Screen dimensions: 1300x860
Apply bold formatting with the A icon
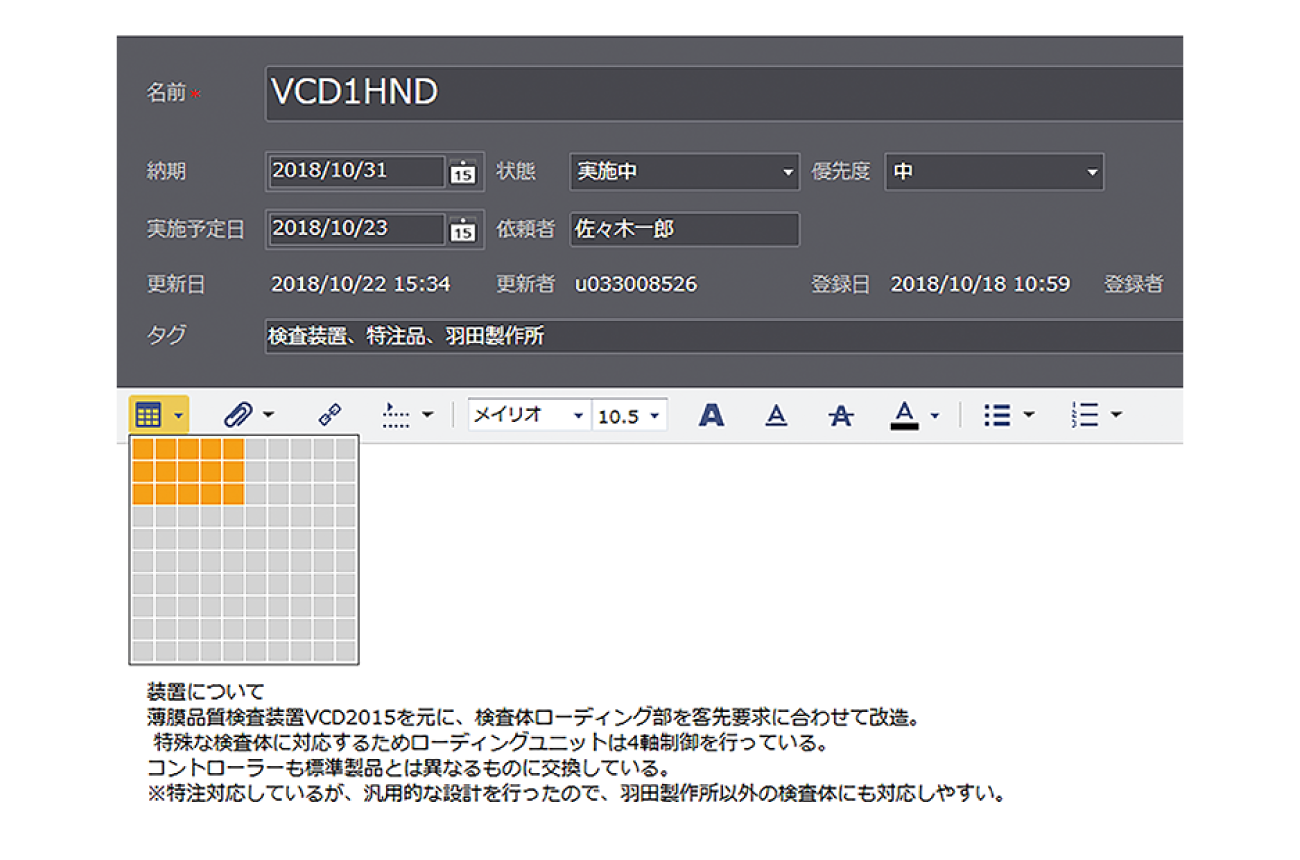[710, 414]
